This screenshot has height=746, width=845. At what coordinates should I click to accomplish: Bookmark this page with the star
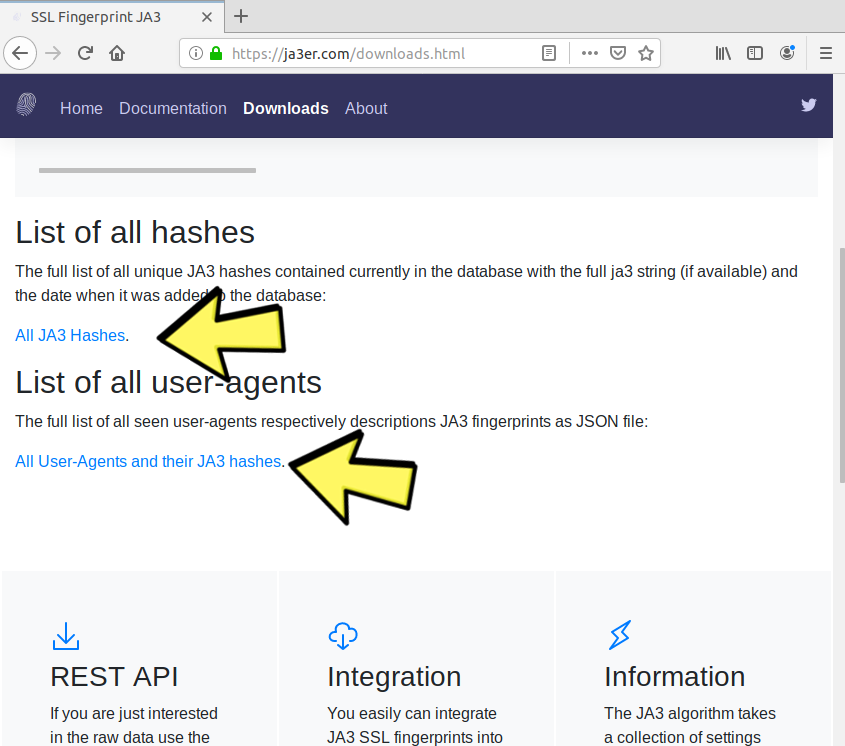pyautogui.click(x=646, y=53)
